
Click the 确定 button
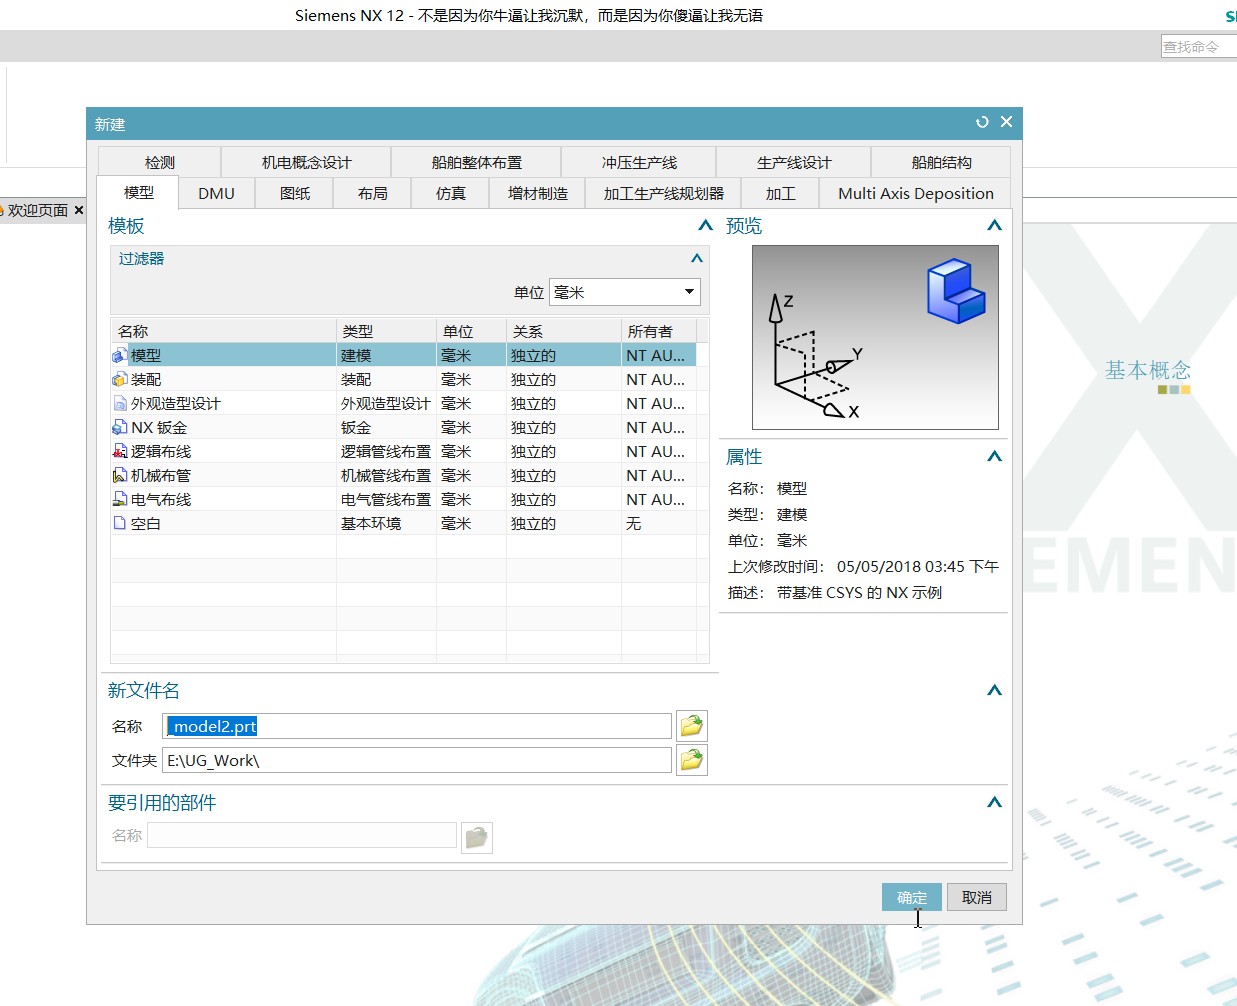[x=912, y=897]
